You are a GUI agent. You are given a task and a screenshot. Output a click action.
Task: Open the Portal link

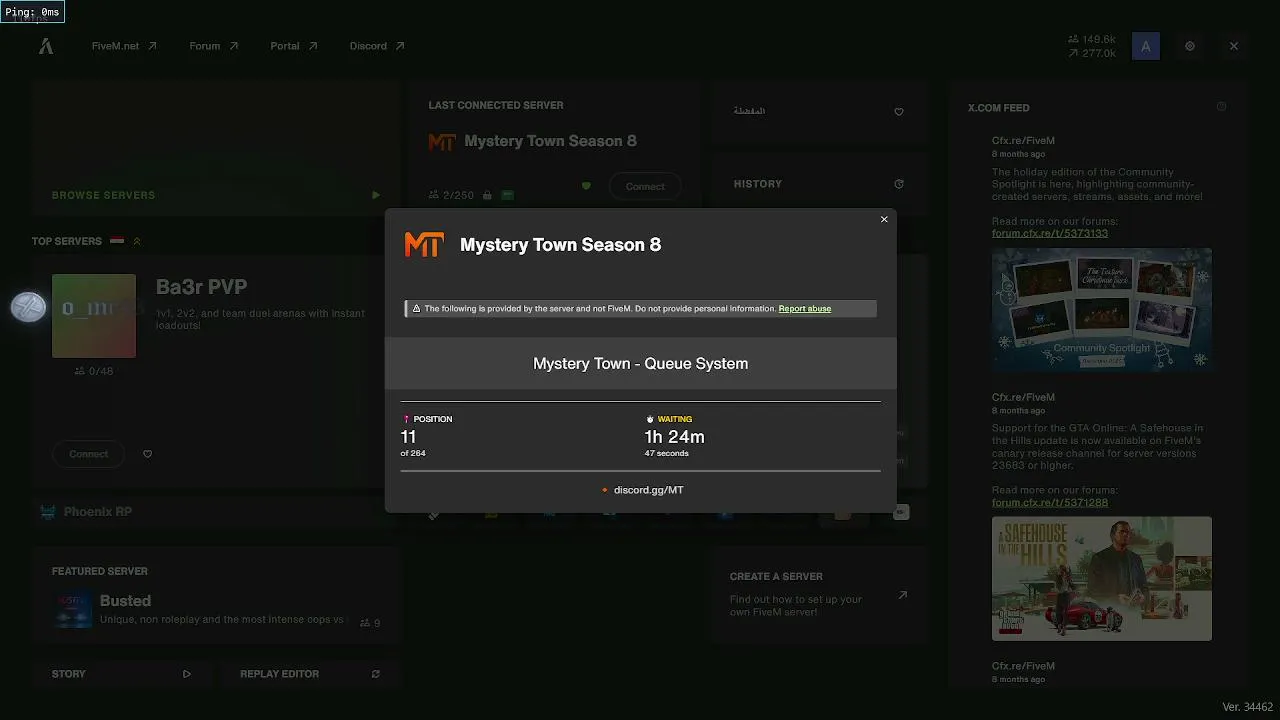click(x=294, y=46)
